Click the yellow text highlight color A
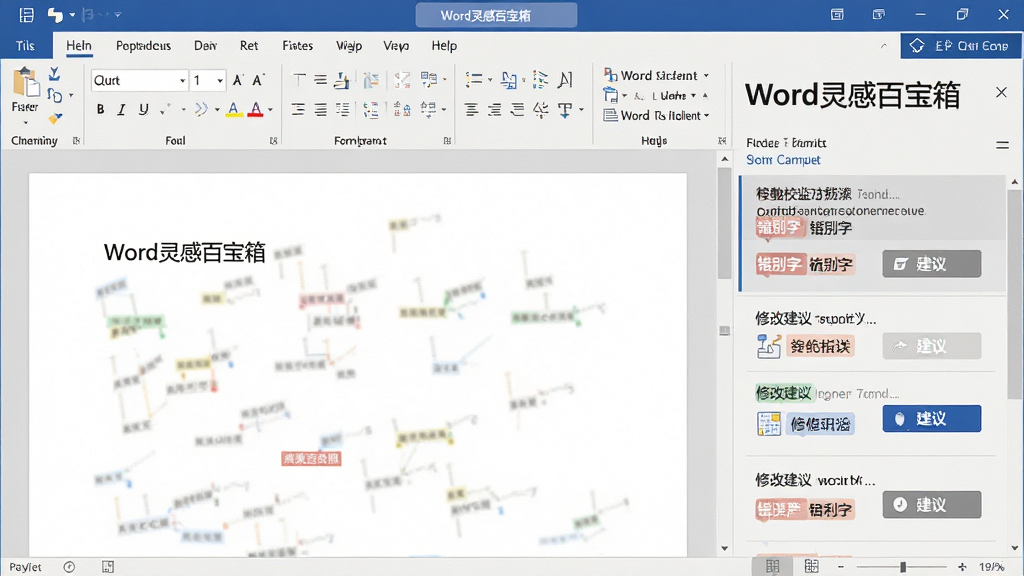The width and height of the screenshot is (1024, 576). pos(234,110)
